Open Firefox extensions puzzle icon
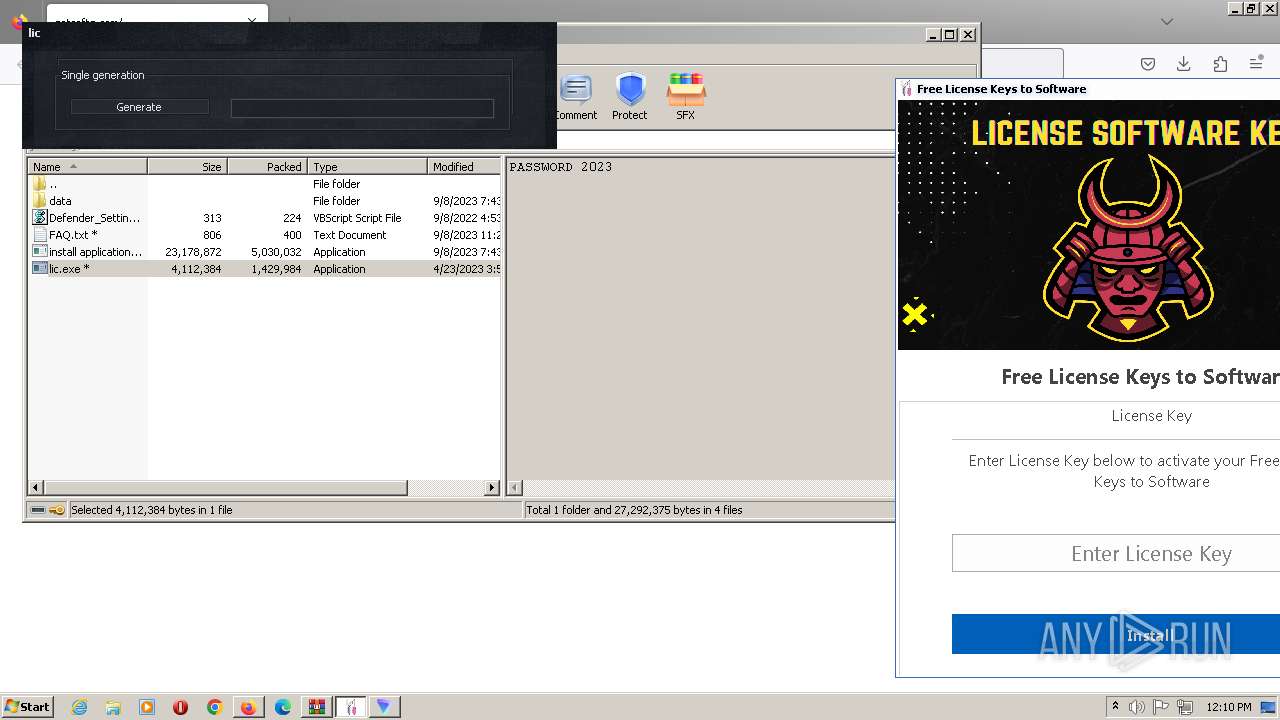Image resolution: width=1280 pixels, height=720 pixels. point(1220,64)
